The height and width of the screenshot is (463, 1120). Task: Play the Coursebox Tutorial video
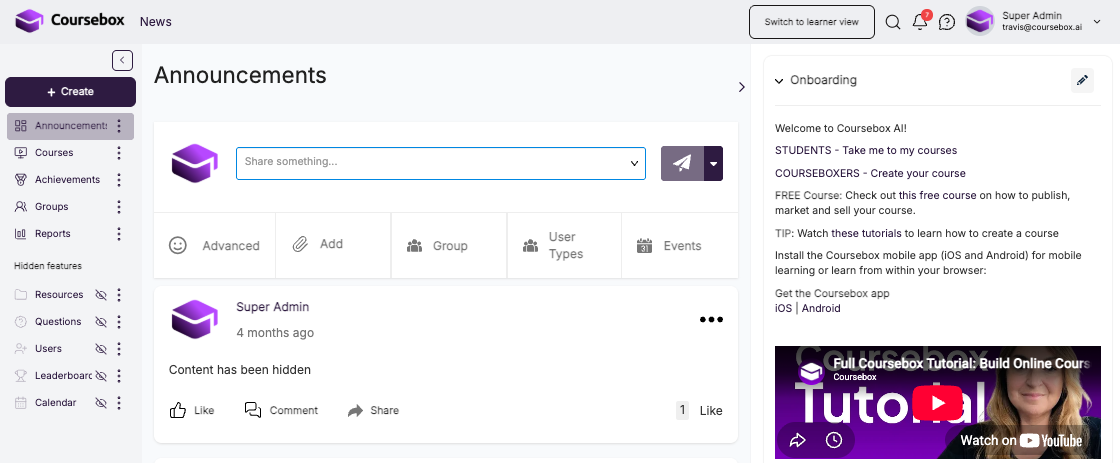937,403
